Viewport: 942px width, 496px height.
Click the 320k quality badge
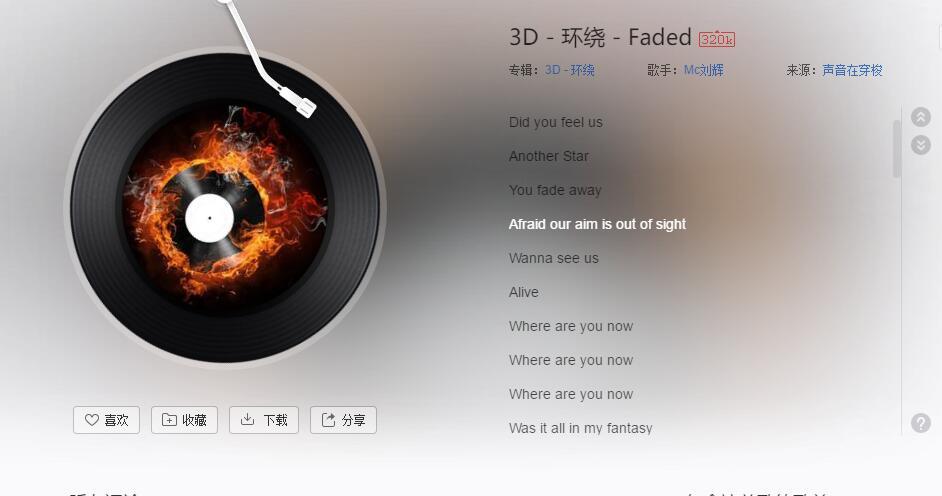click(x=717, y=39)
